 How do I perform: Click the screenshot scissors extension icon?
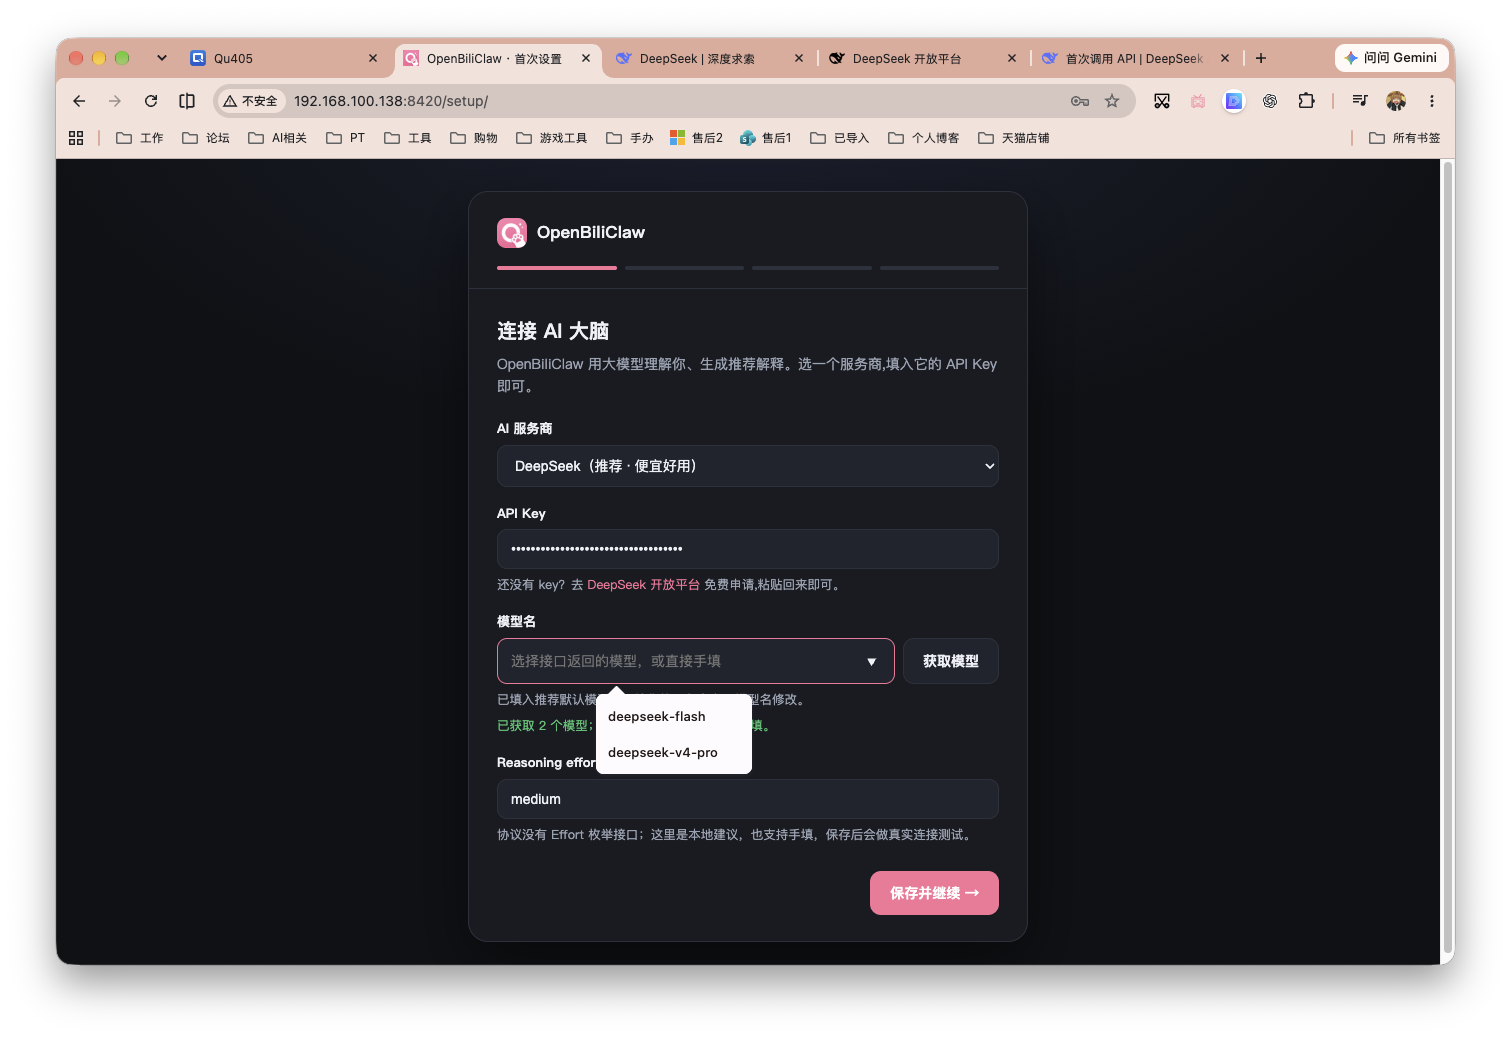(x=1162, y=101)
